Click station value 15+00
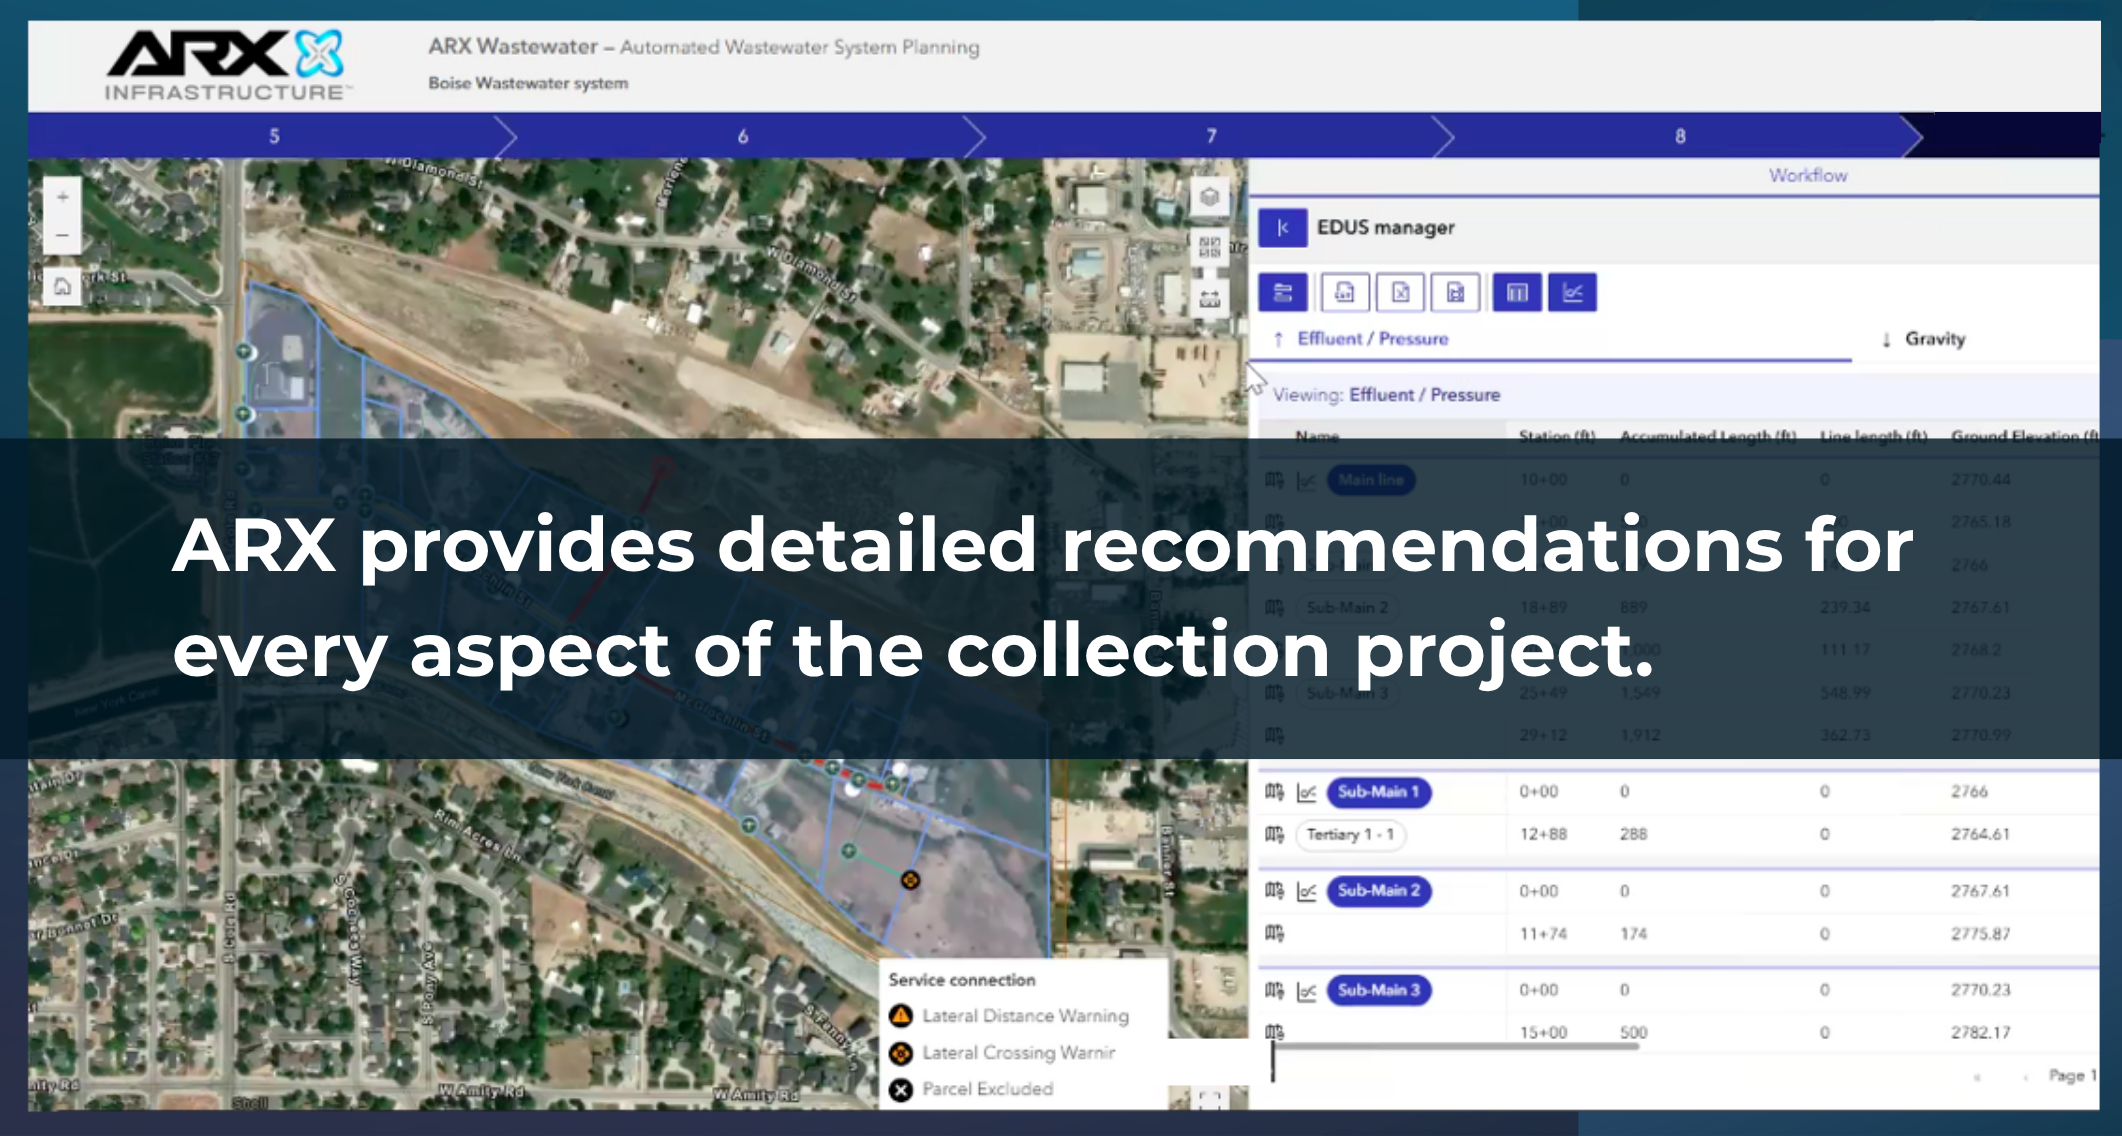The height and width of the screenshot is (1136, 2122). pyautogui.click(x=1543, y=1032)
